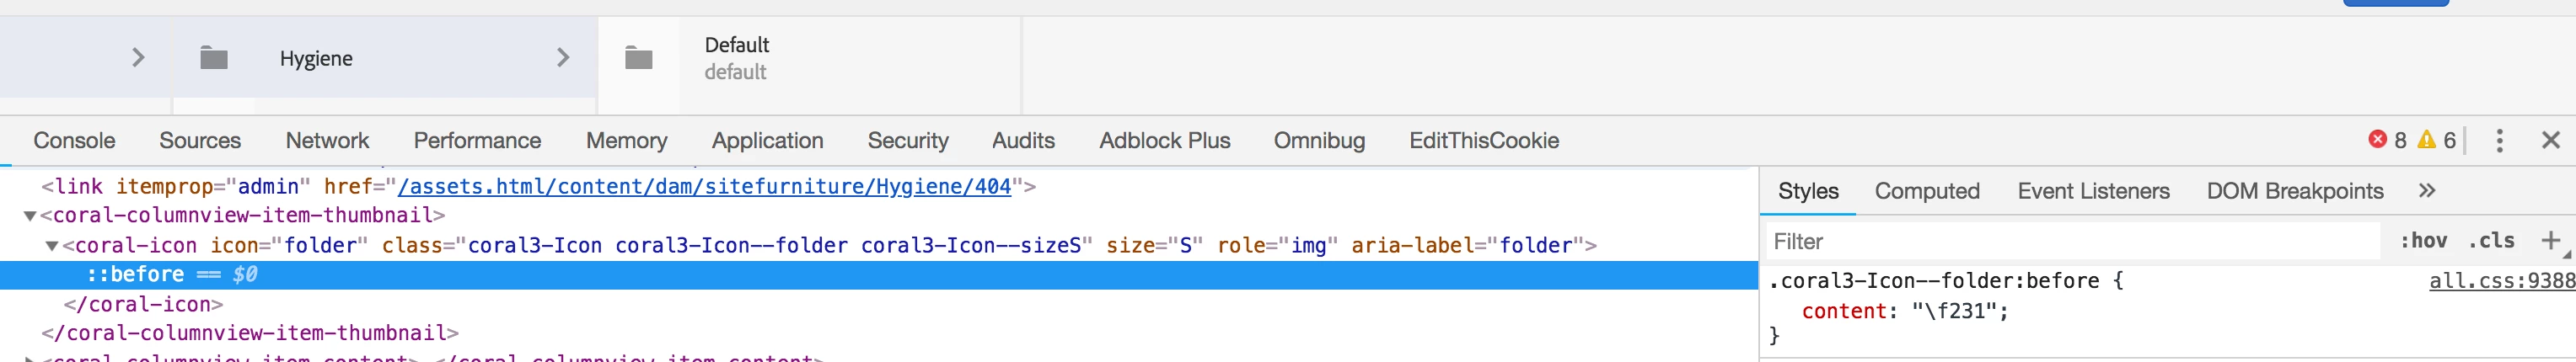Collapse the coral-icon folder element
Image resolution: width=2576 pixels, height=362 pixels.
point(52,246)
